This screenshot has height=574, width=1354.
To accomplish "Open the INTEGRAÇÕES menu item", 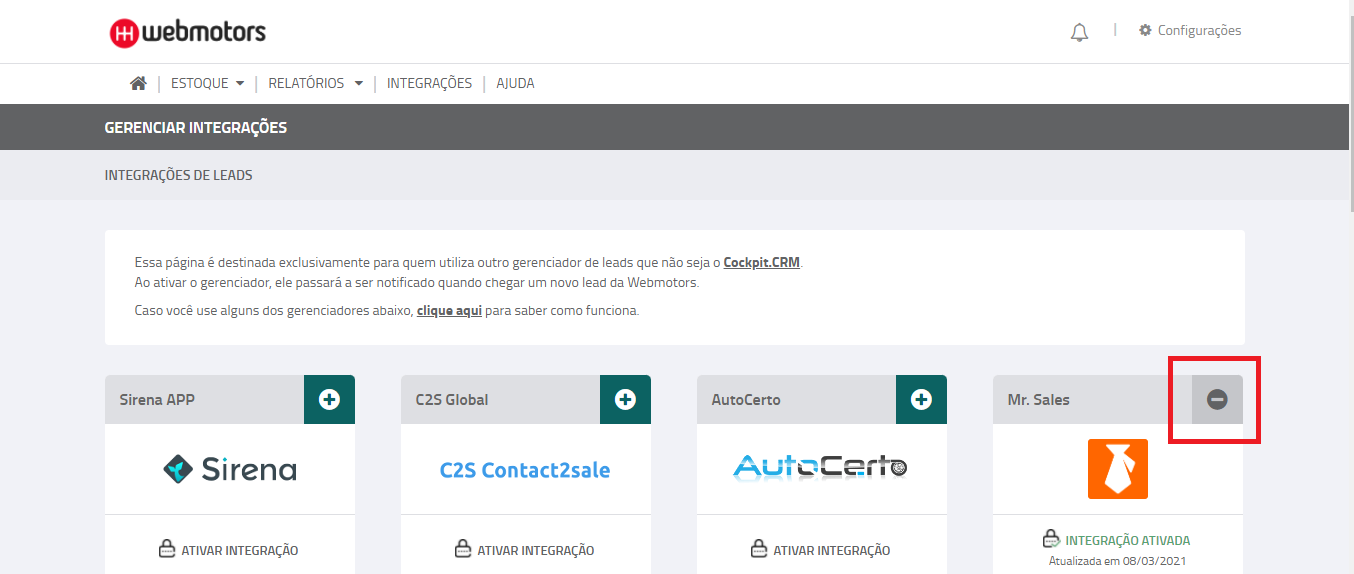I will click(429, 83).
